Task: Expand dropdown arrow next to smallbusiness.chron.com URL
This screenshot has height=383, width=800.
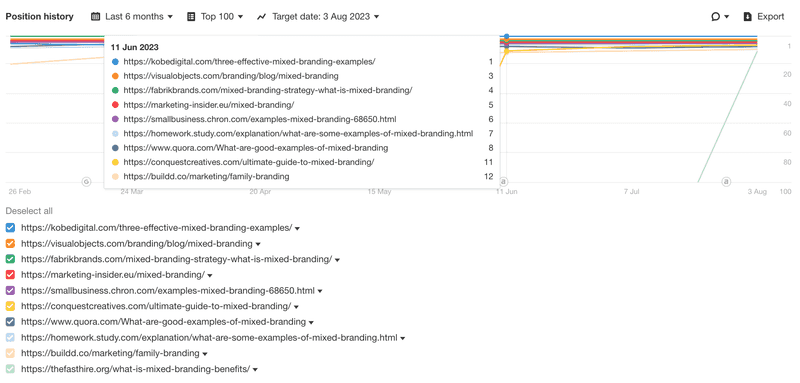Action: (320, 291)
